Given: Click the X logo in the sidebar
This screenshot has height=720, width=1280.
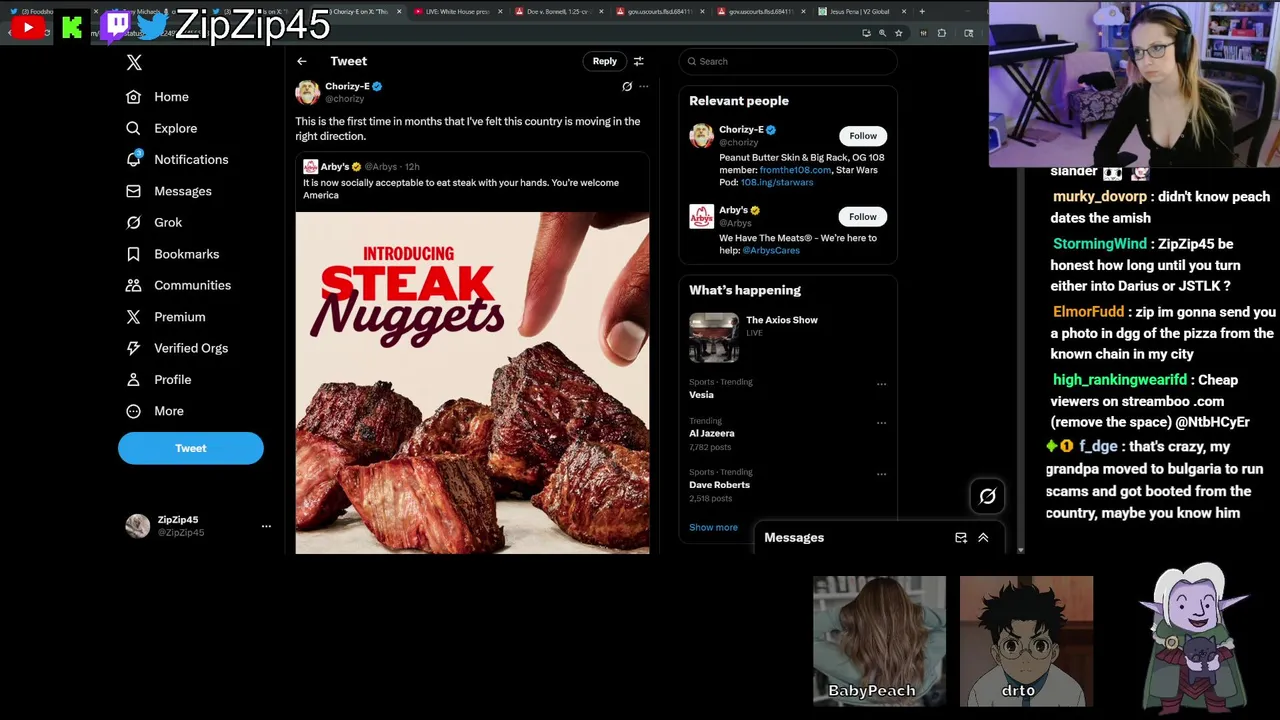Looking at the screenshot, I should click(x=134, y=62).
